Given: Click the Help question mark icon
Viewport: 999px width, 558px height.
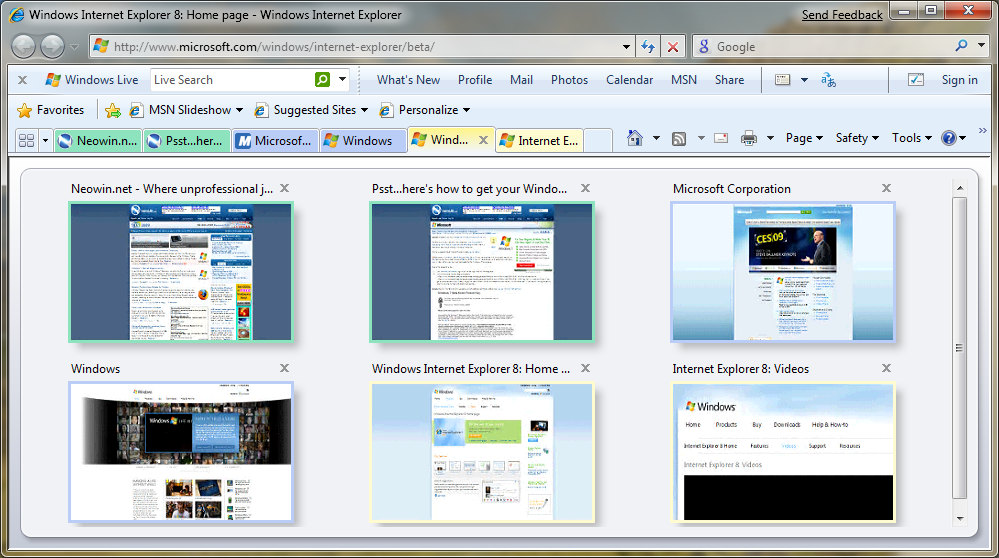Looking at the screenshot, I should tap(949, 138).
